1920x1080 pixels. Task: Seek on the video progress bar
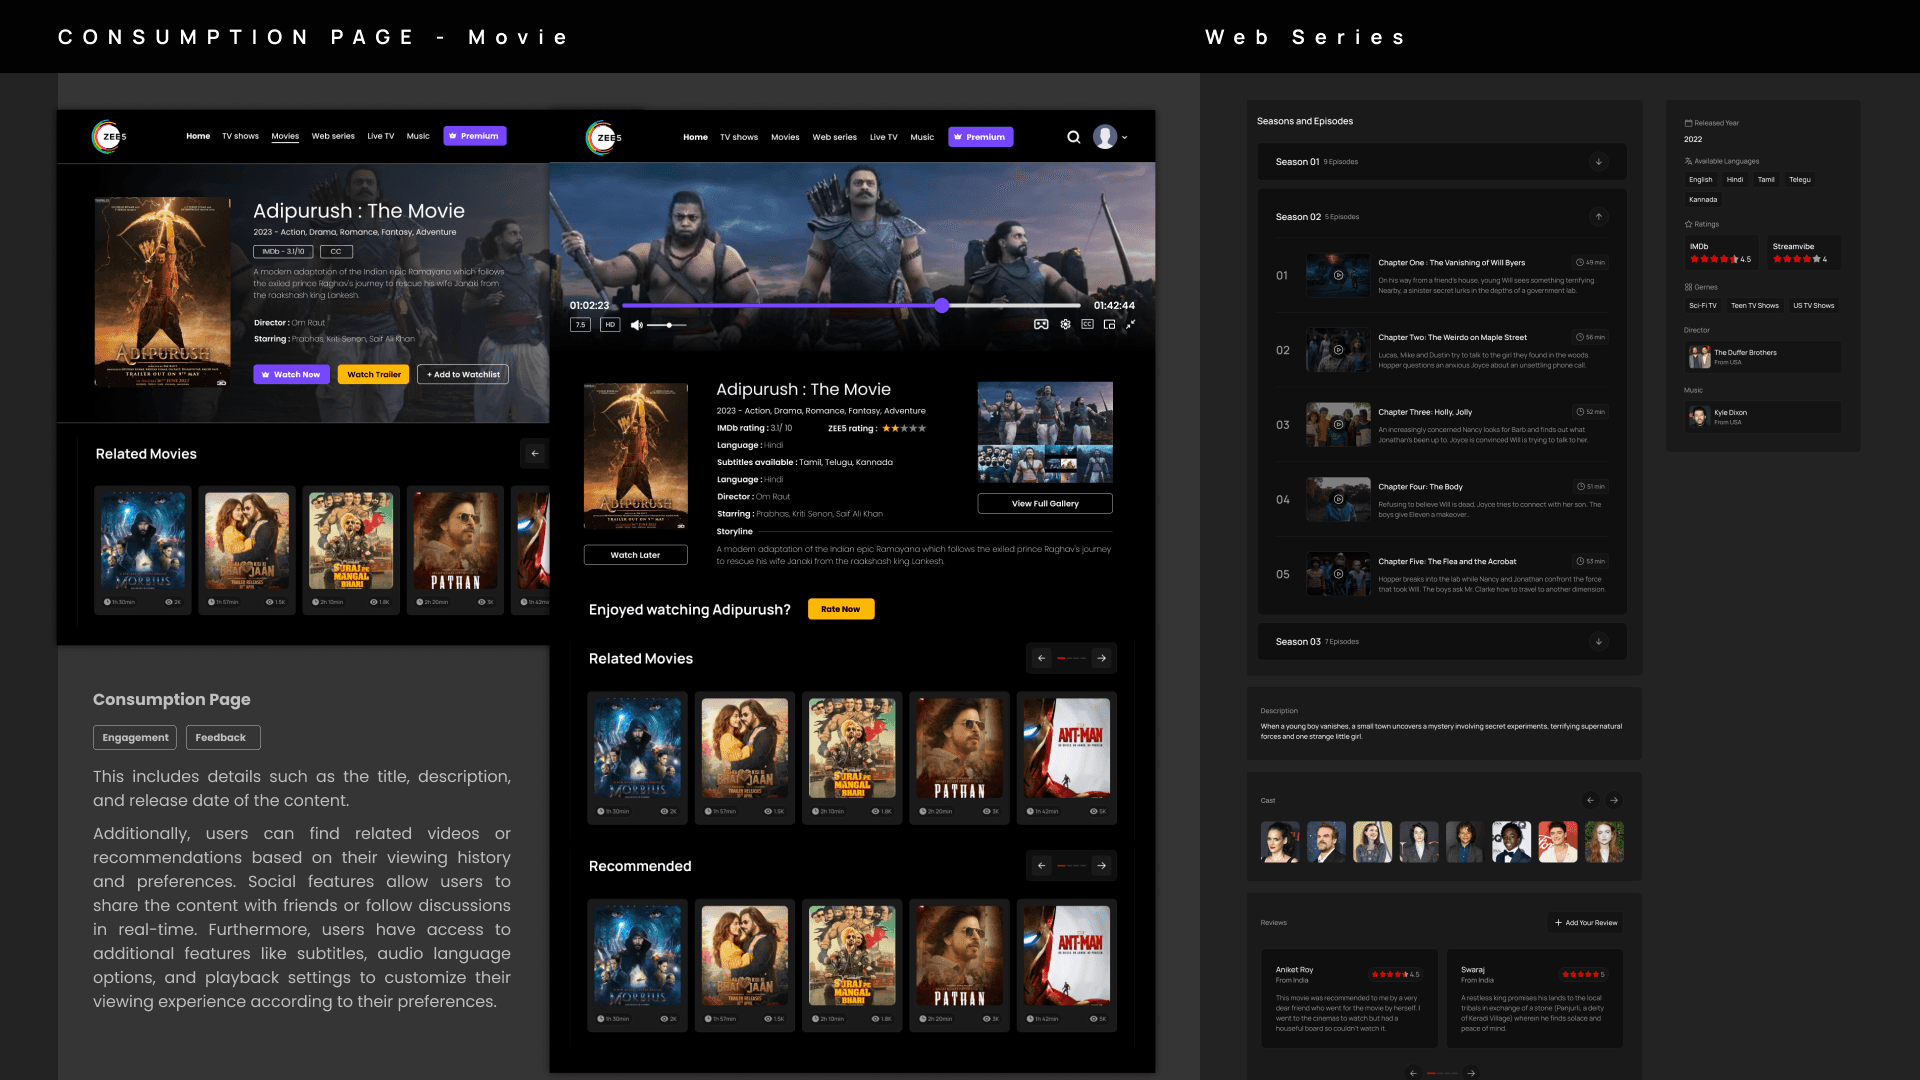(851, 306)
